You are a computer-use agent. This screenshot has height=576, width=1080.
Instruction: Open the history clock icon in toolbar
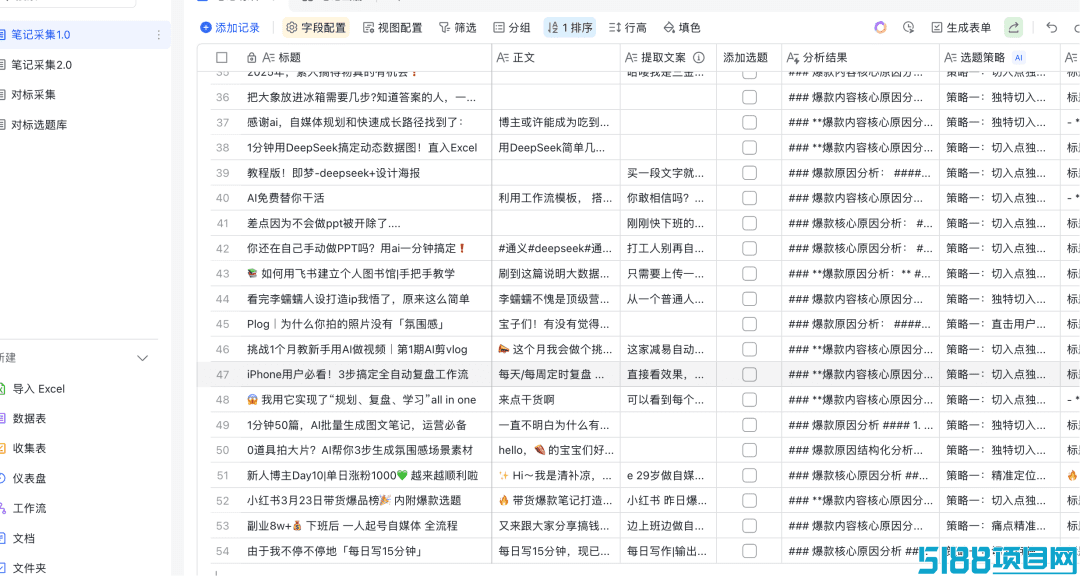[908, 28]
